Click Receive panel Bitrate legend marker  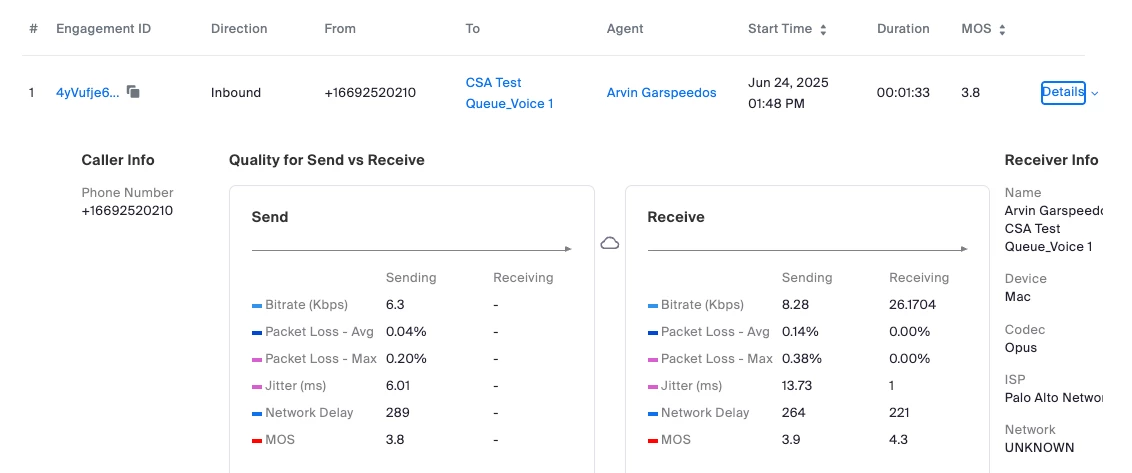point(653,305)
